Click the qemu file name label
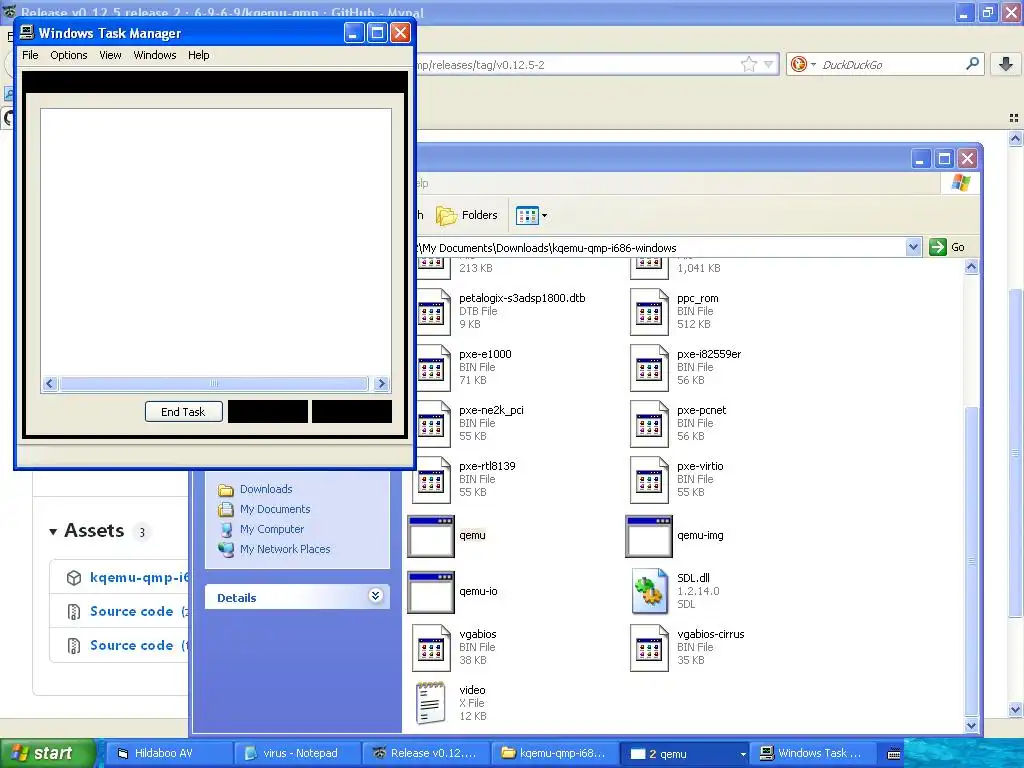Image resolution: width=1024 pixels, height=768 pixels. point(472,535)
